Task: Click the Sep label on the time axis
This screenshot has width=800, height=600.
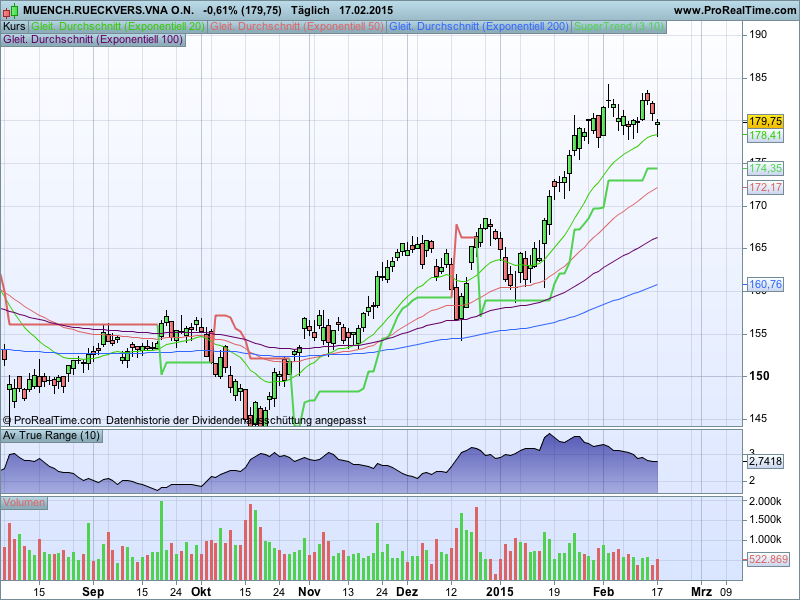Action: pos(93,592)
